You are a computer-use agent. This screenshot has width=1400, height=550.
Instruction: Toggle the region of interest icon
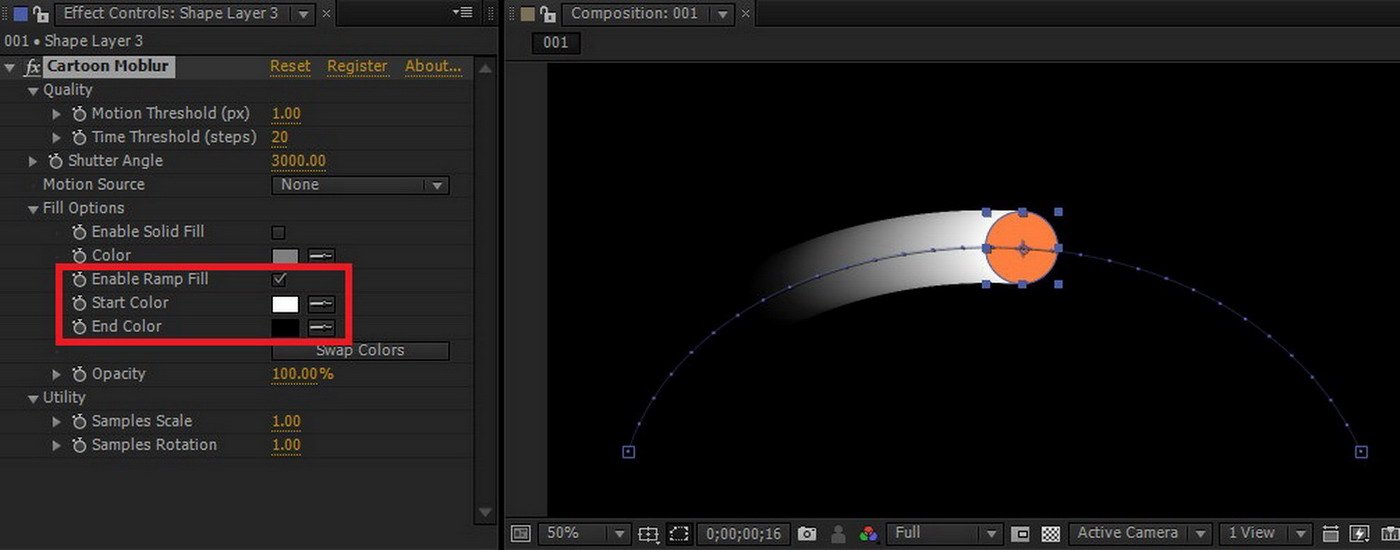point(1020,534)
